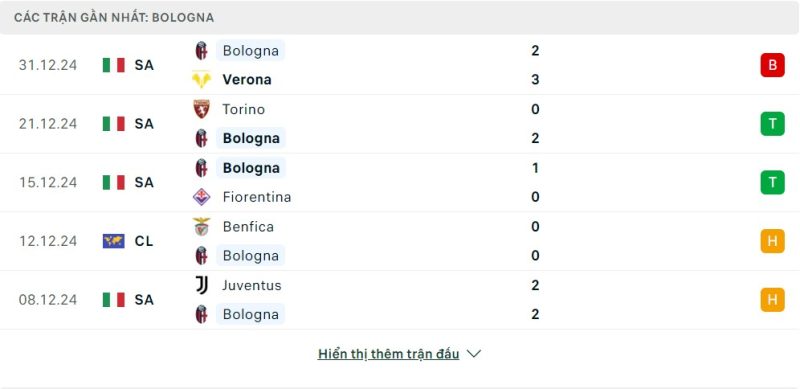Click the Benfica club crest icon
The image size is (800, 389).
click(202, 227)
